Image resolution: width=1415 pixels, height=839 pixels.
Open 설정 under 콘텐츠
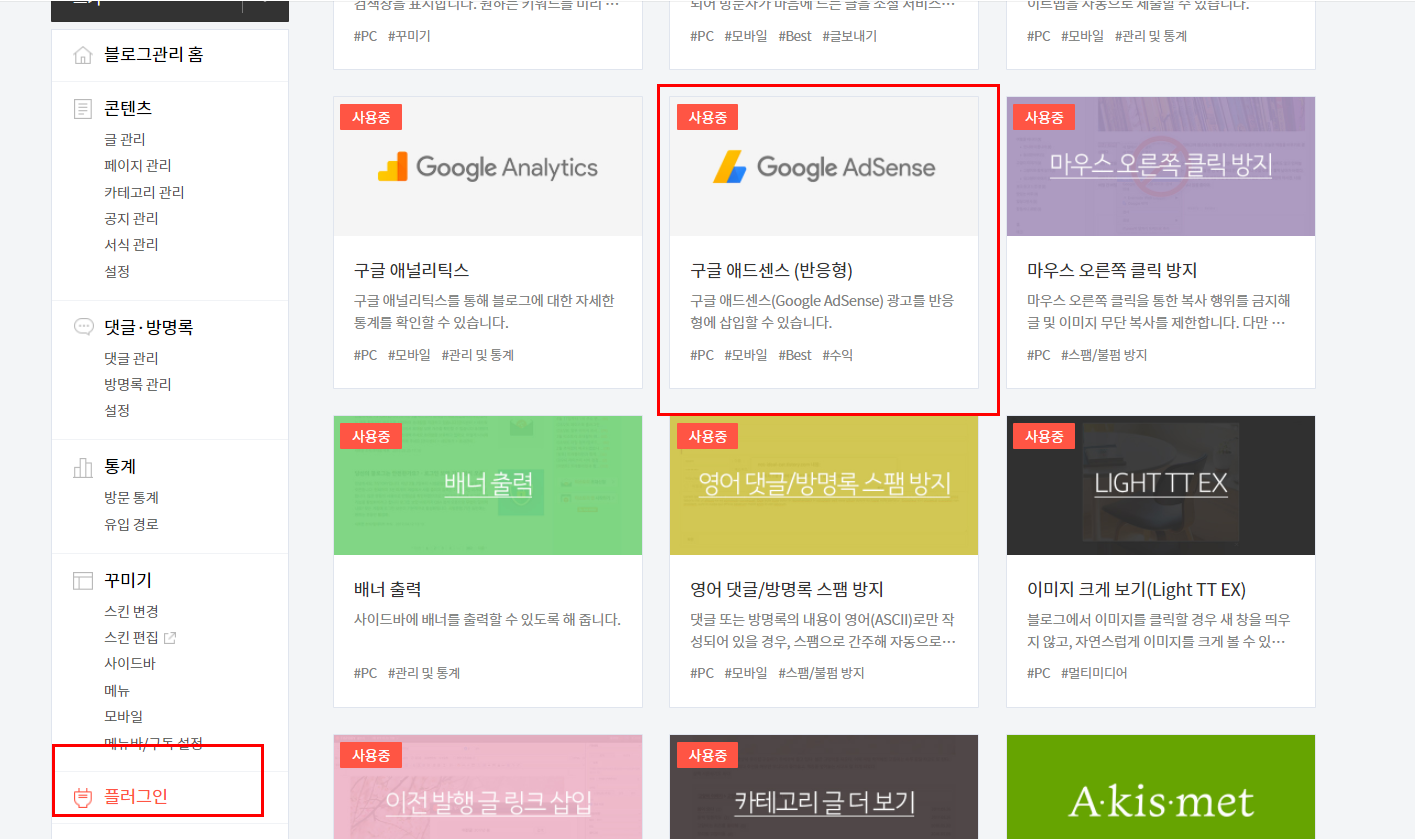[117, 271]
